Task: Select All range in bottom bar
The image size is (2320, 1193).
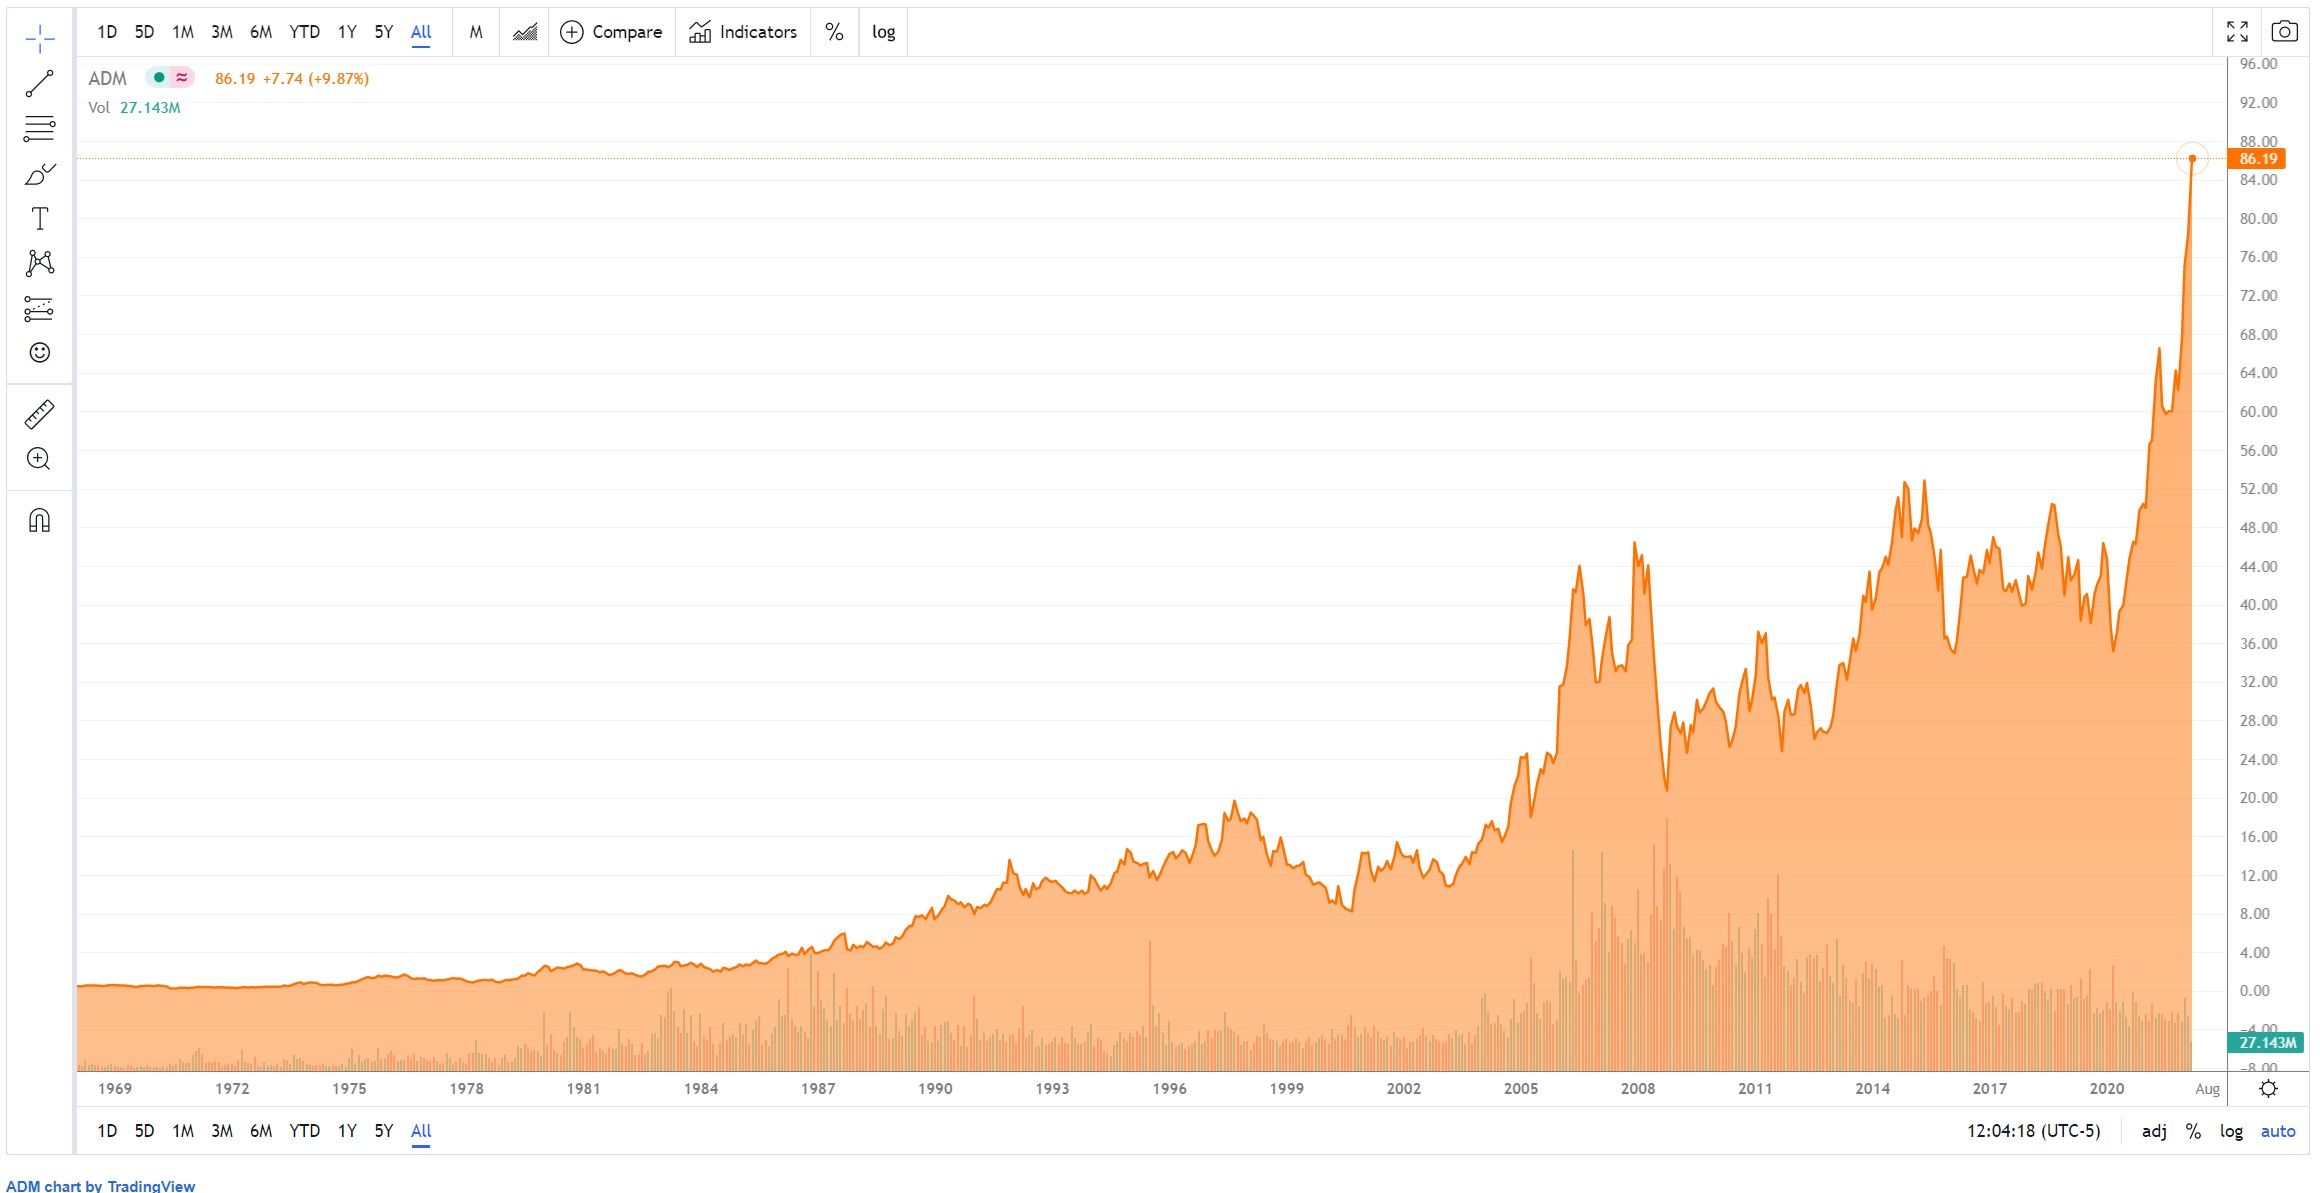Action: (x=421, y=1131)
